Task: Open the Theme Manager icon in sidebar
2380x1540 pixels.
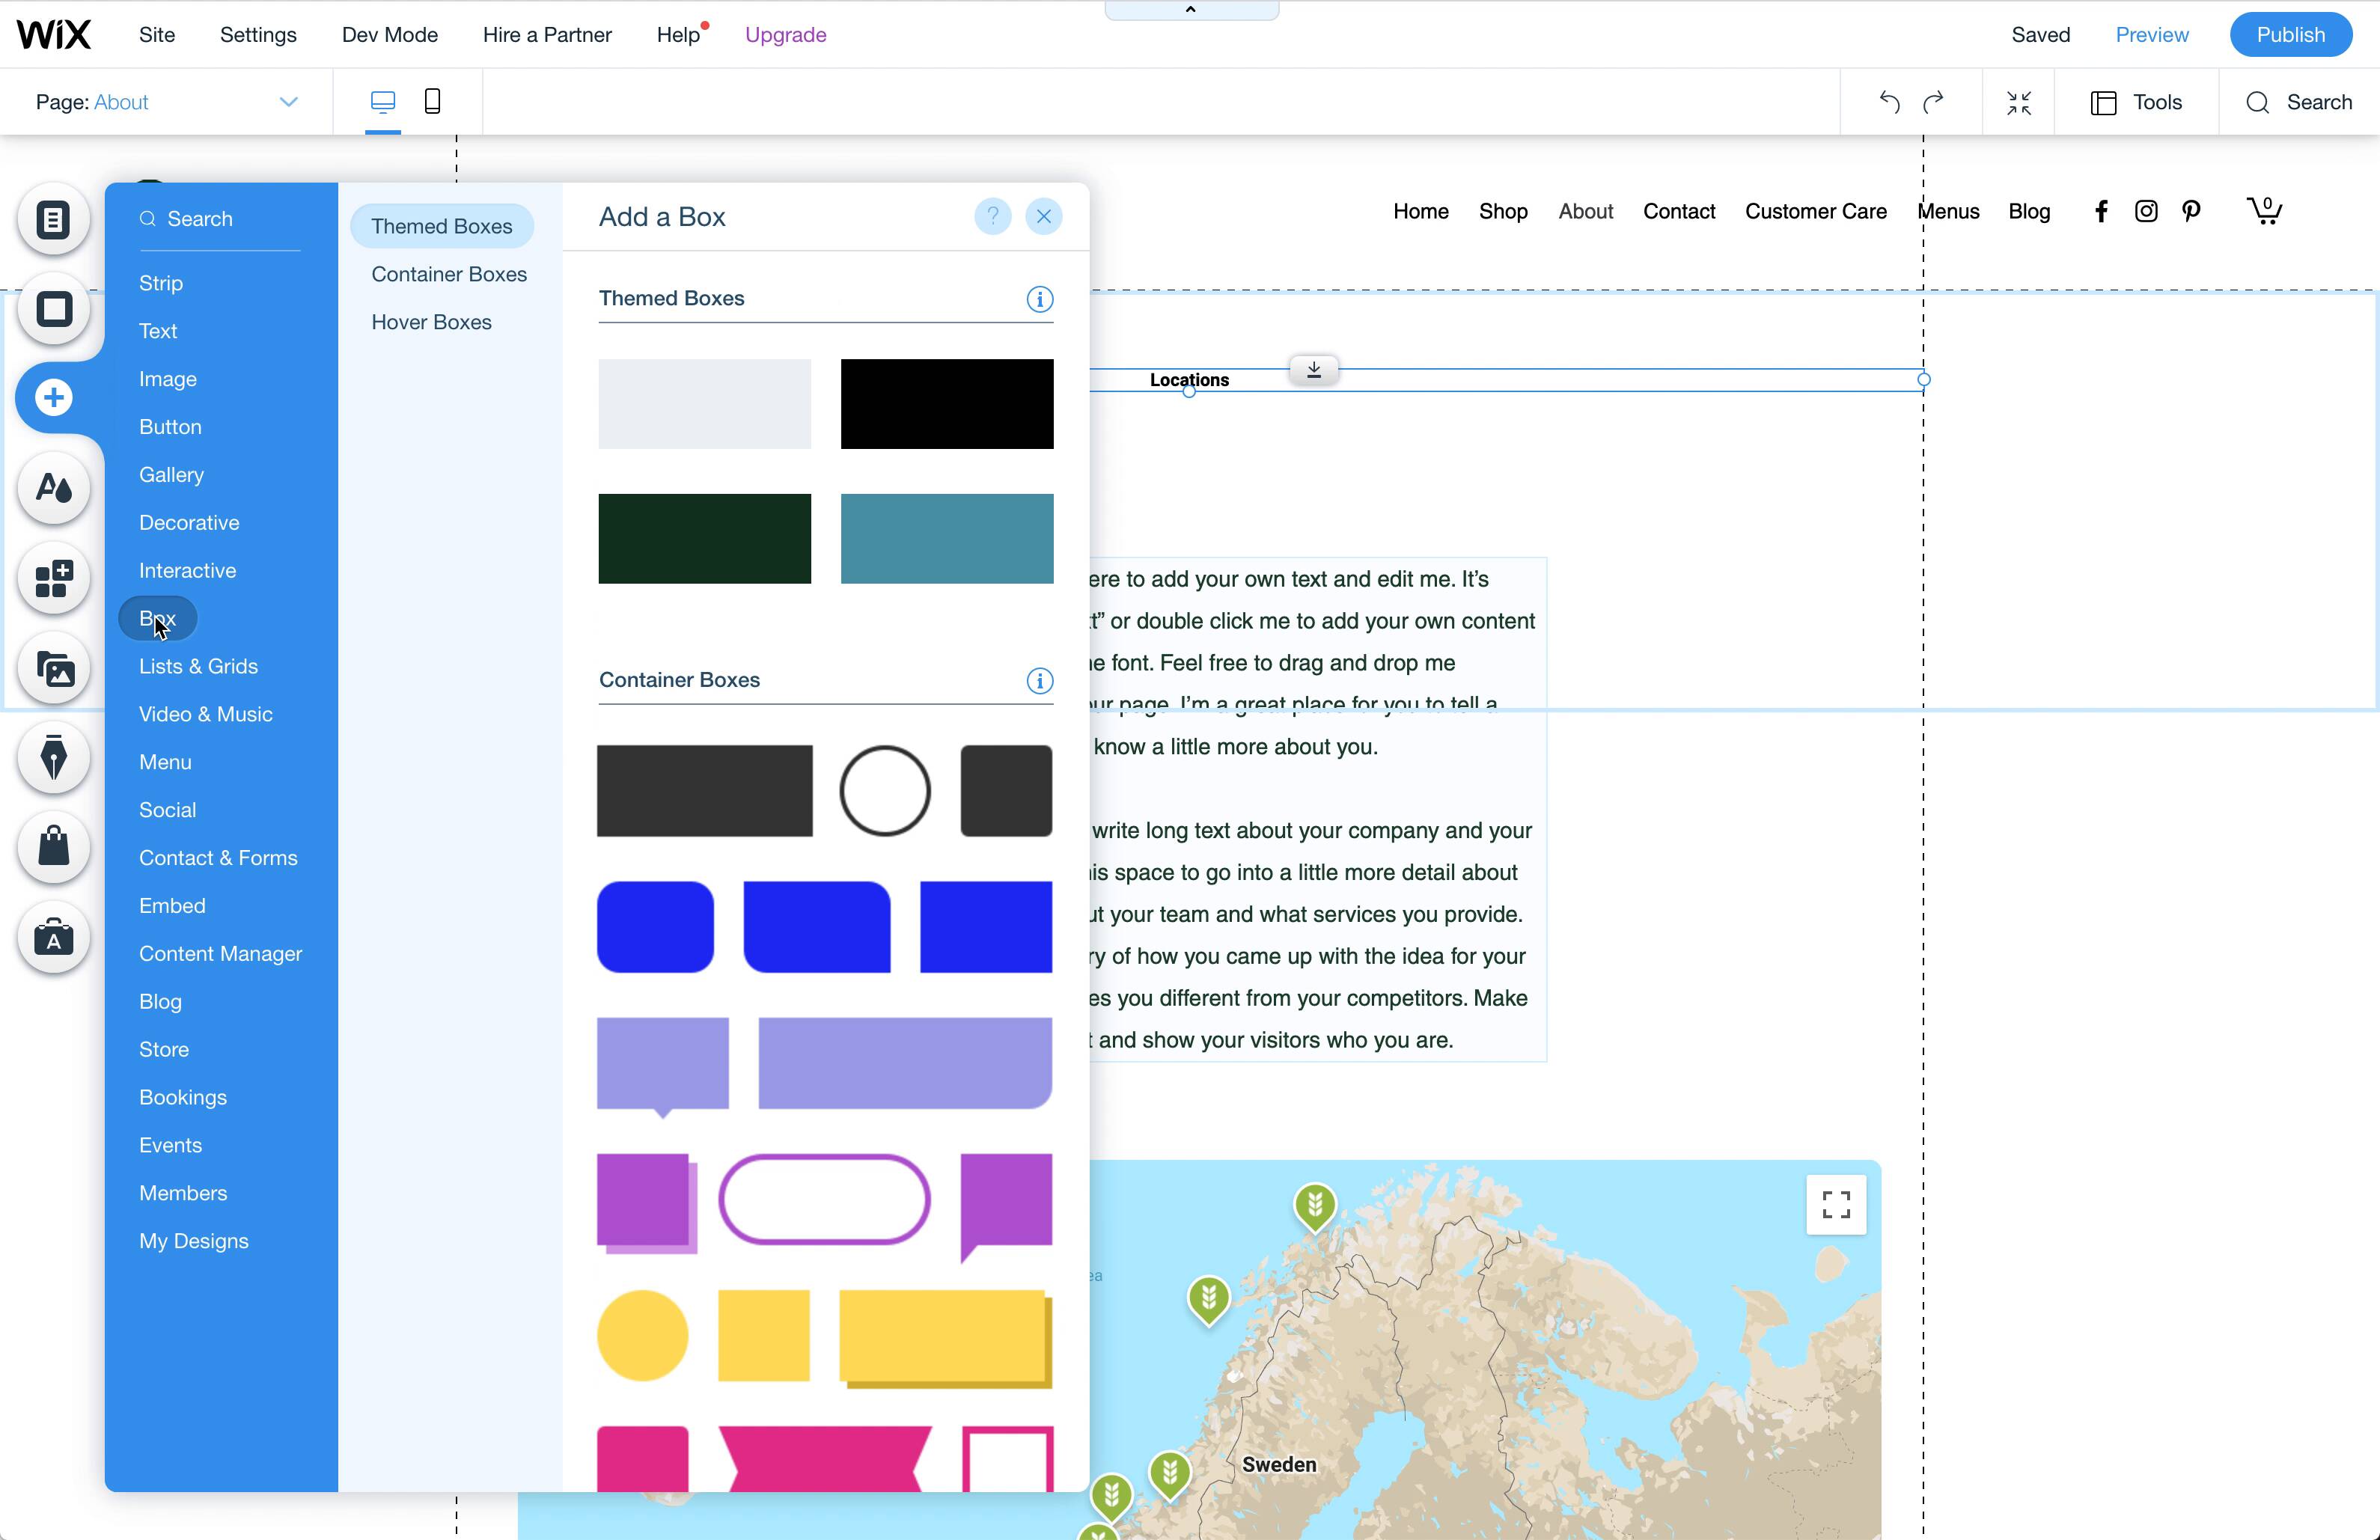Action: 54,488
